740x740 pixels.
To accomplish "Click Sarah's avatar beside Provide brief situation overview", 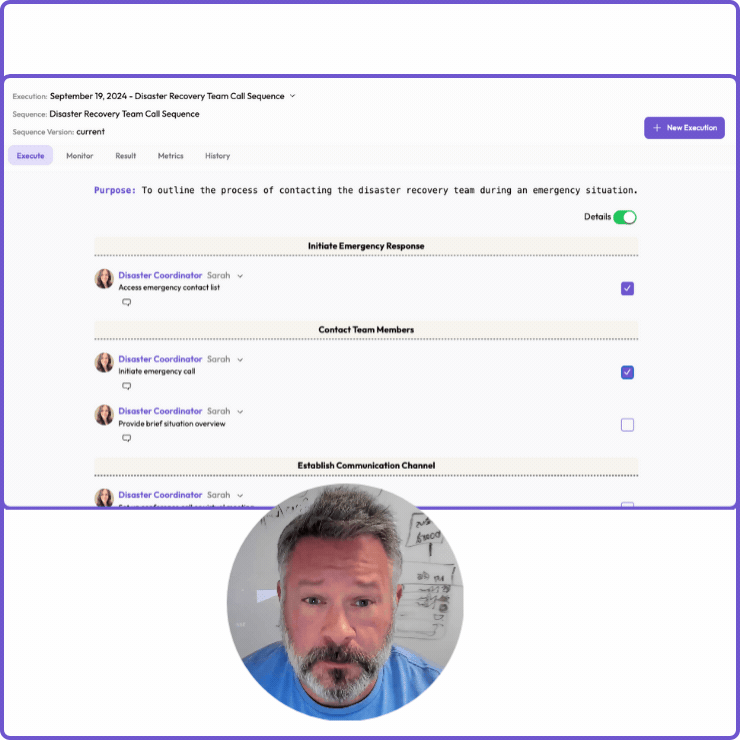I will pyautogui.click(x=104, y=415).
